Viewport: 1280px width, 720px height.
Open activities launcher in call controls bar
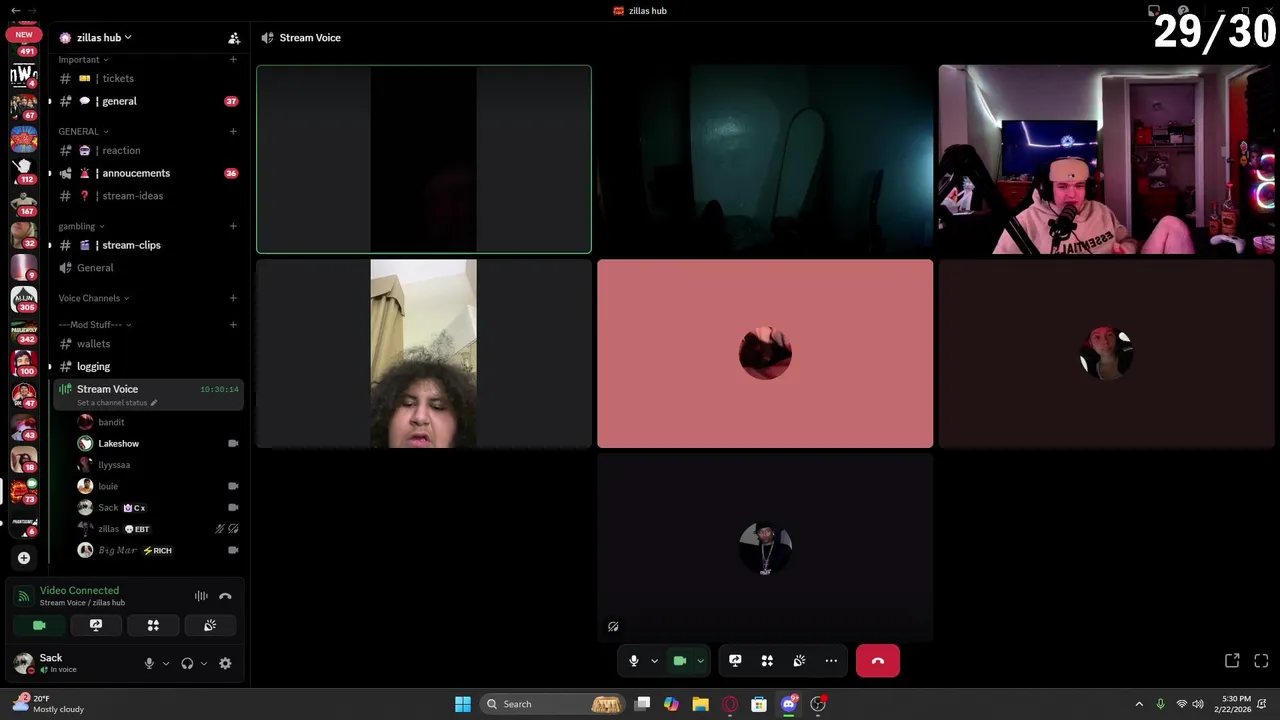point(767,661)
